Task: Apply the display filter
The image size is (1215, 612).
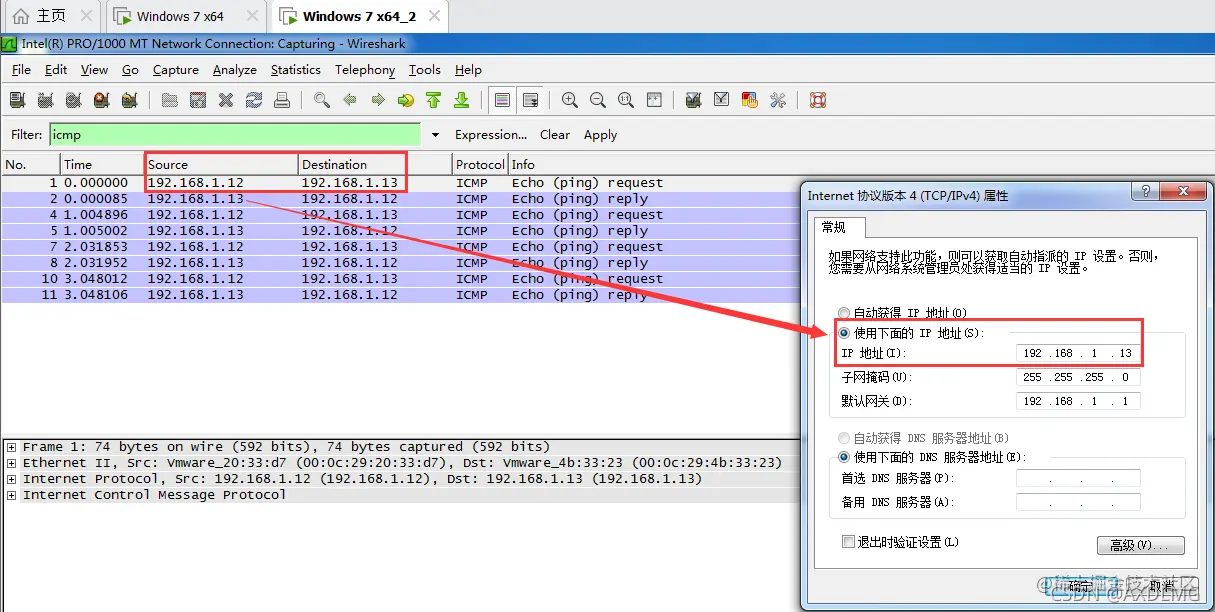Action: (x=600, y=135)
